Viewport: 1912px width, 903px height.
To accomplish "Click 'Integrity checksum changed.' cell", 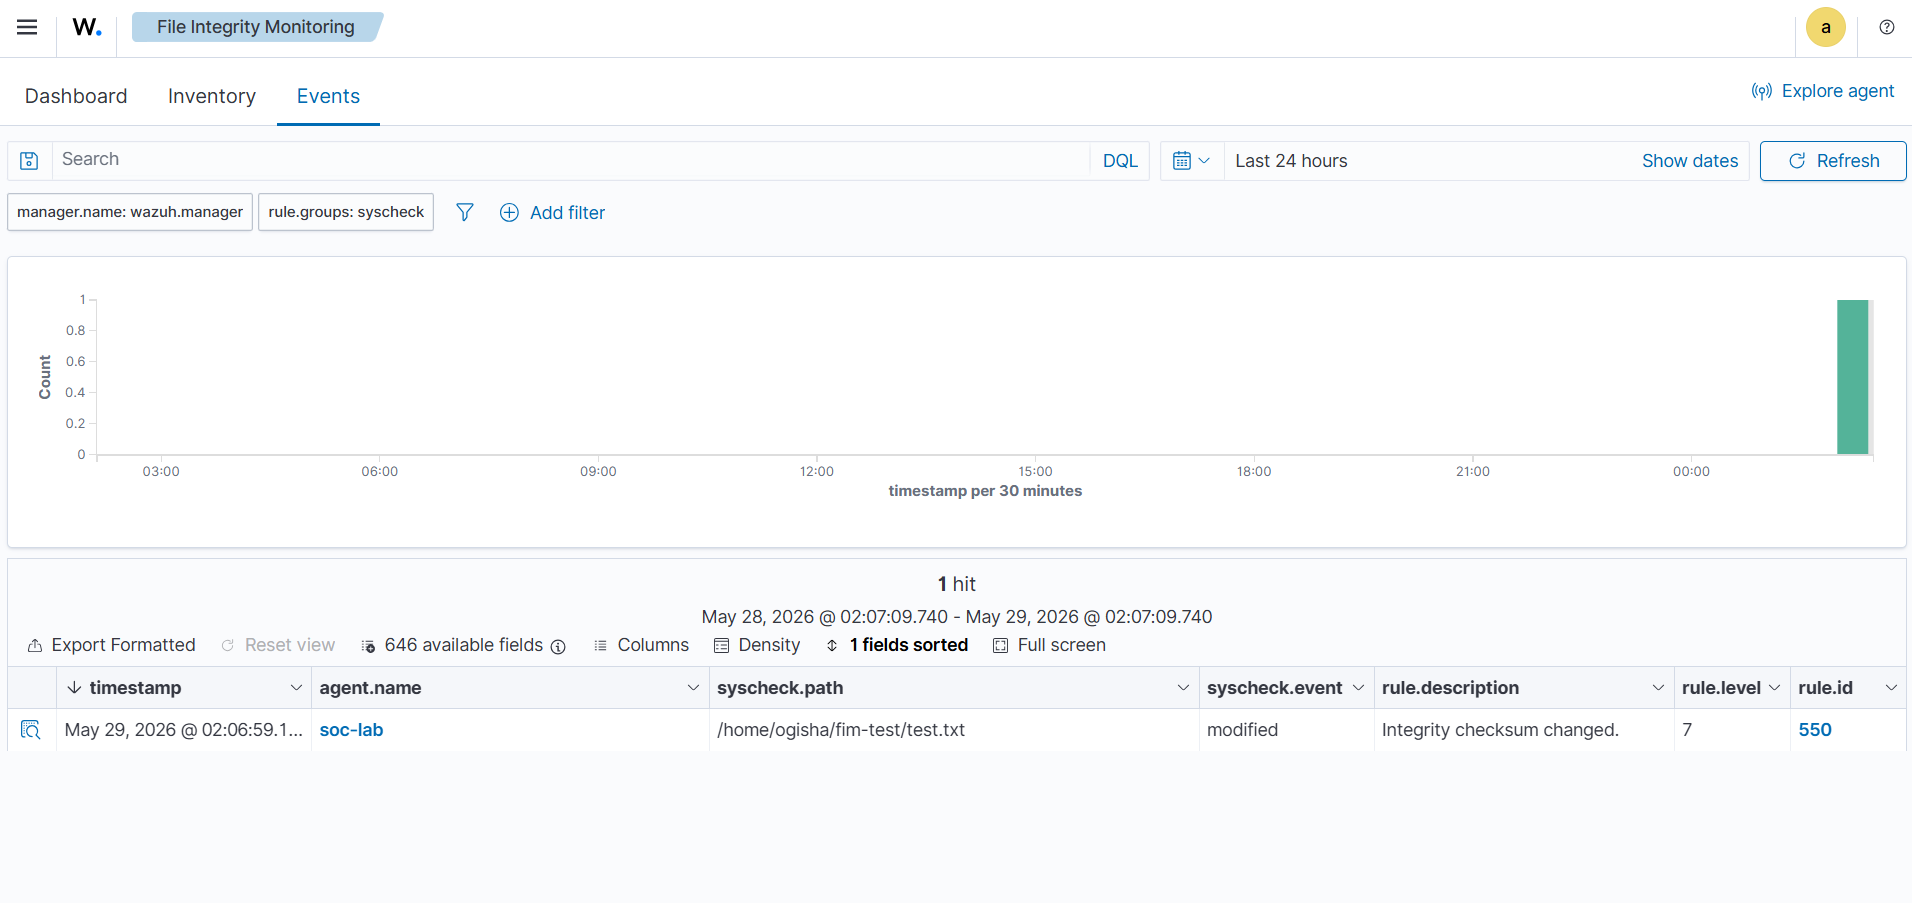I will [x=1524, y=730].
